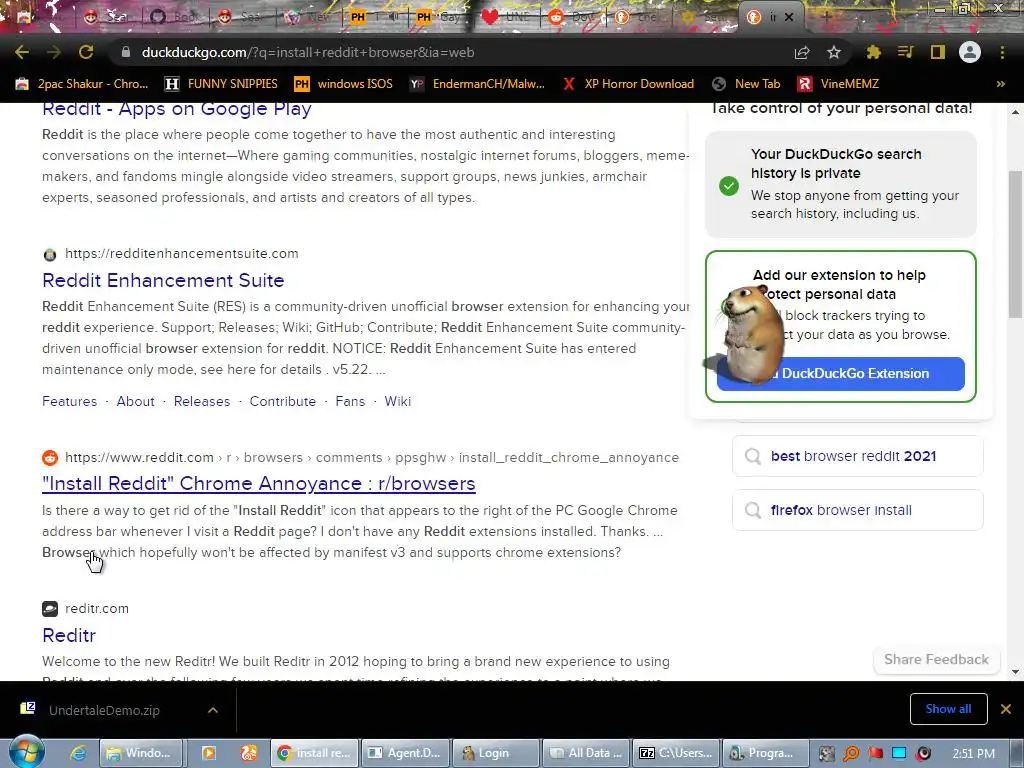Image resolution: width=1024 pixels, height=768 pixels.
Task: Switch to the All Data taskbar window
Action: [x=586, y=753]
